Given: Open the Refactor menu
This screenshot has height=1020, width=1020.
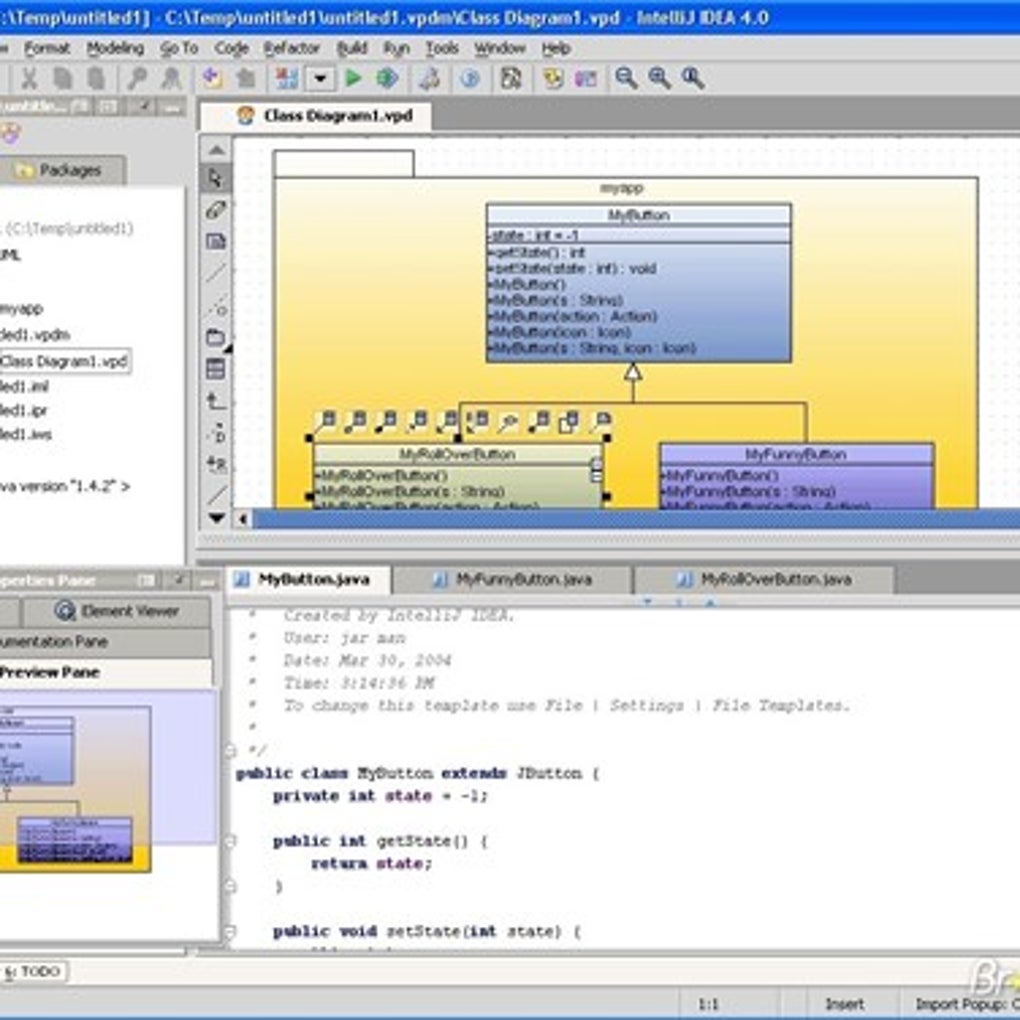Looking at the screenshot, I should (x=292, y=48).
